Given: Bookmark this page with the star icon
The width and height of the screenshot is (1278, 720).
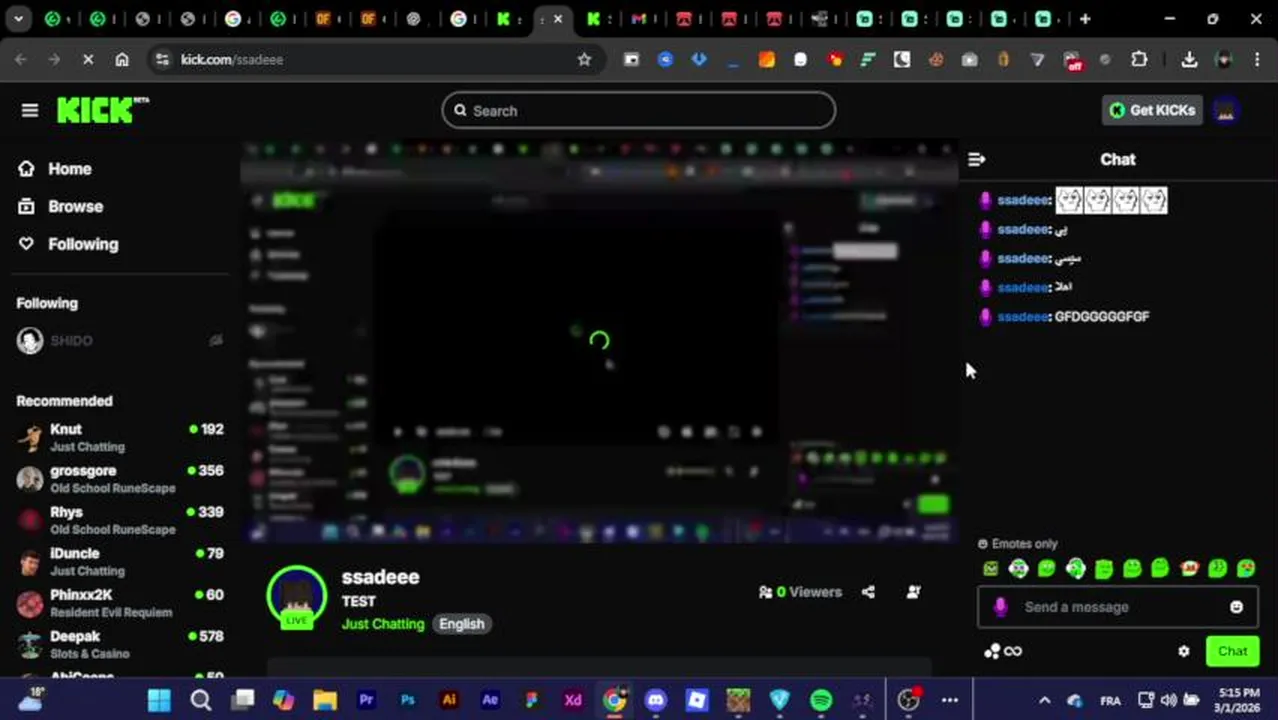Looking at the screenshot, I should click(x=584, y=60).
